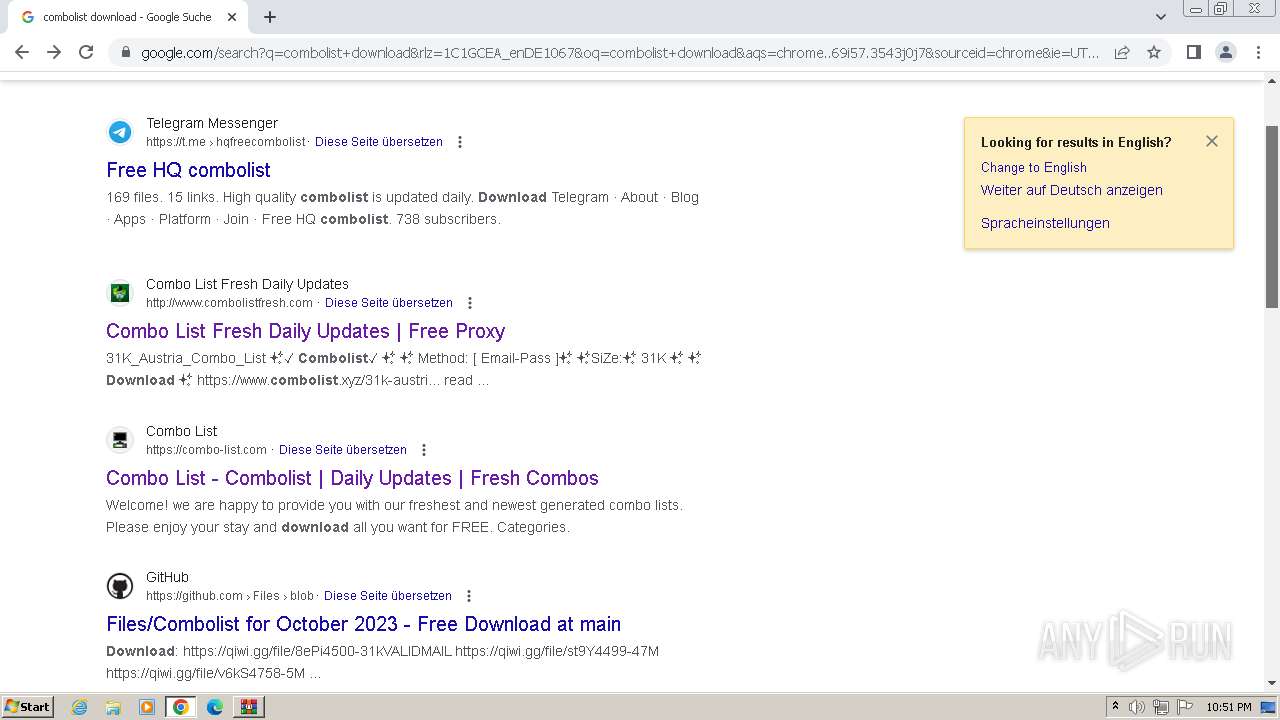
Task: Reload the current page
Action: click(x=86, y=52)
